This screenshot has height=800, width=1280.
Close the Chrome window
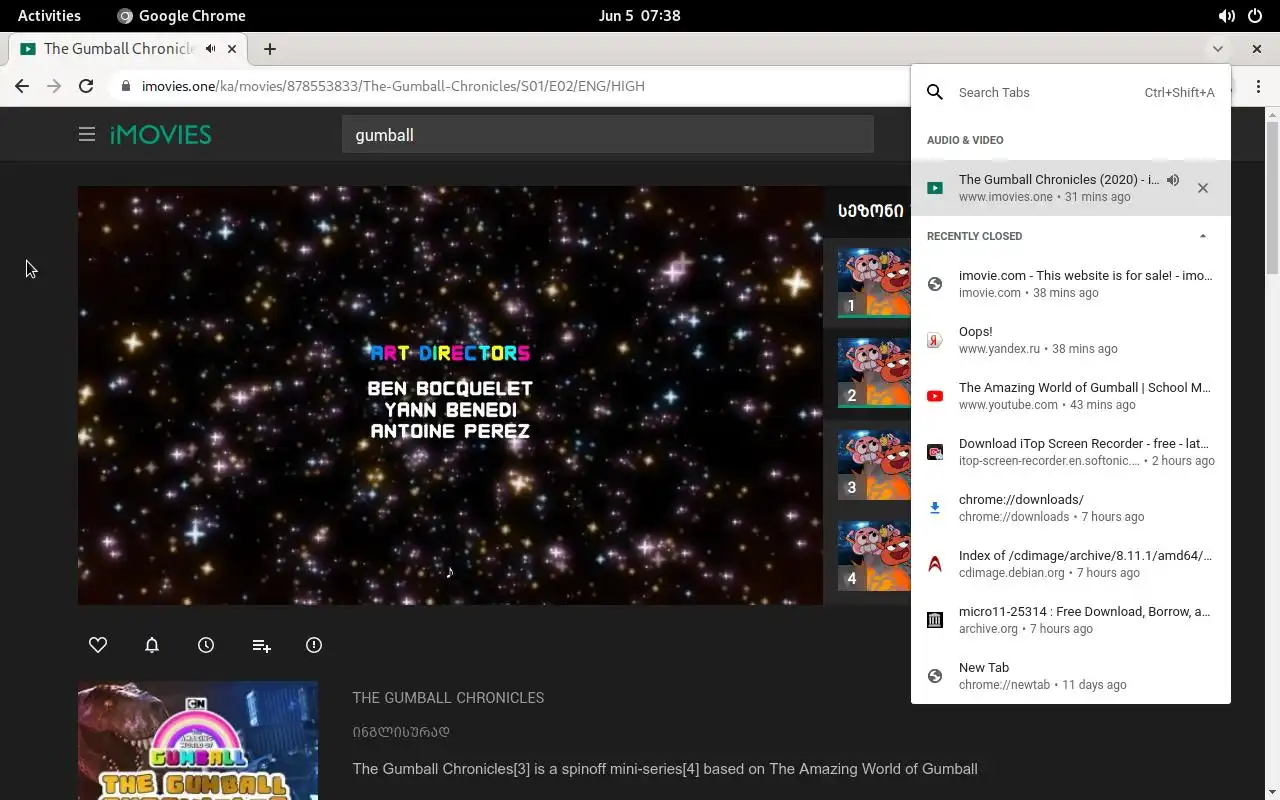[1257, 48]
